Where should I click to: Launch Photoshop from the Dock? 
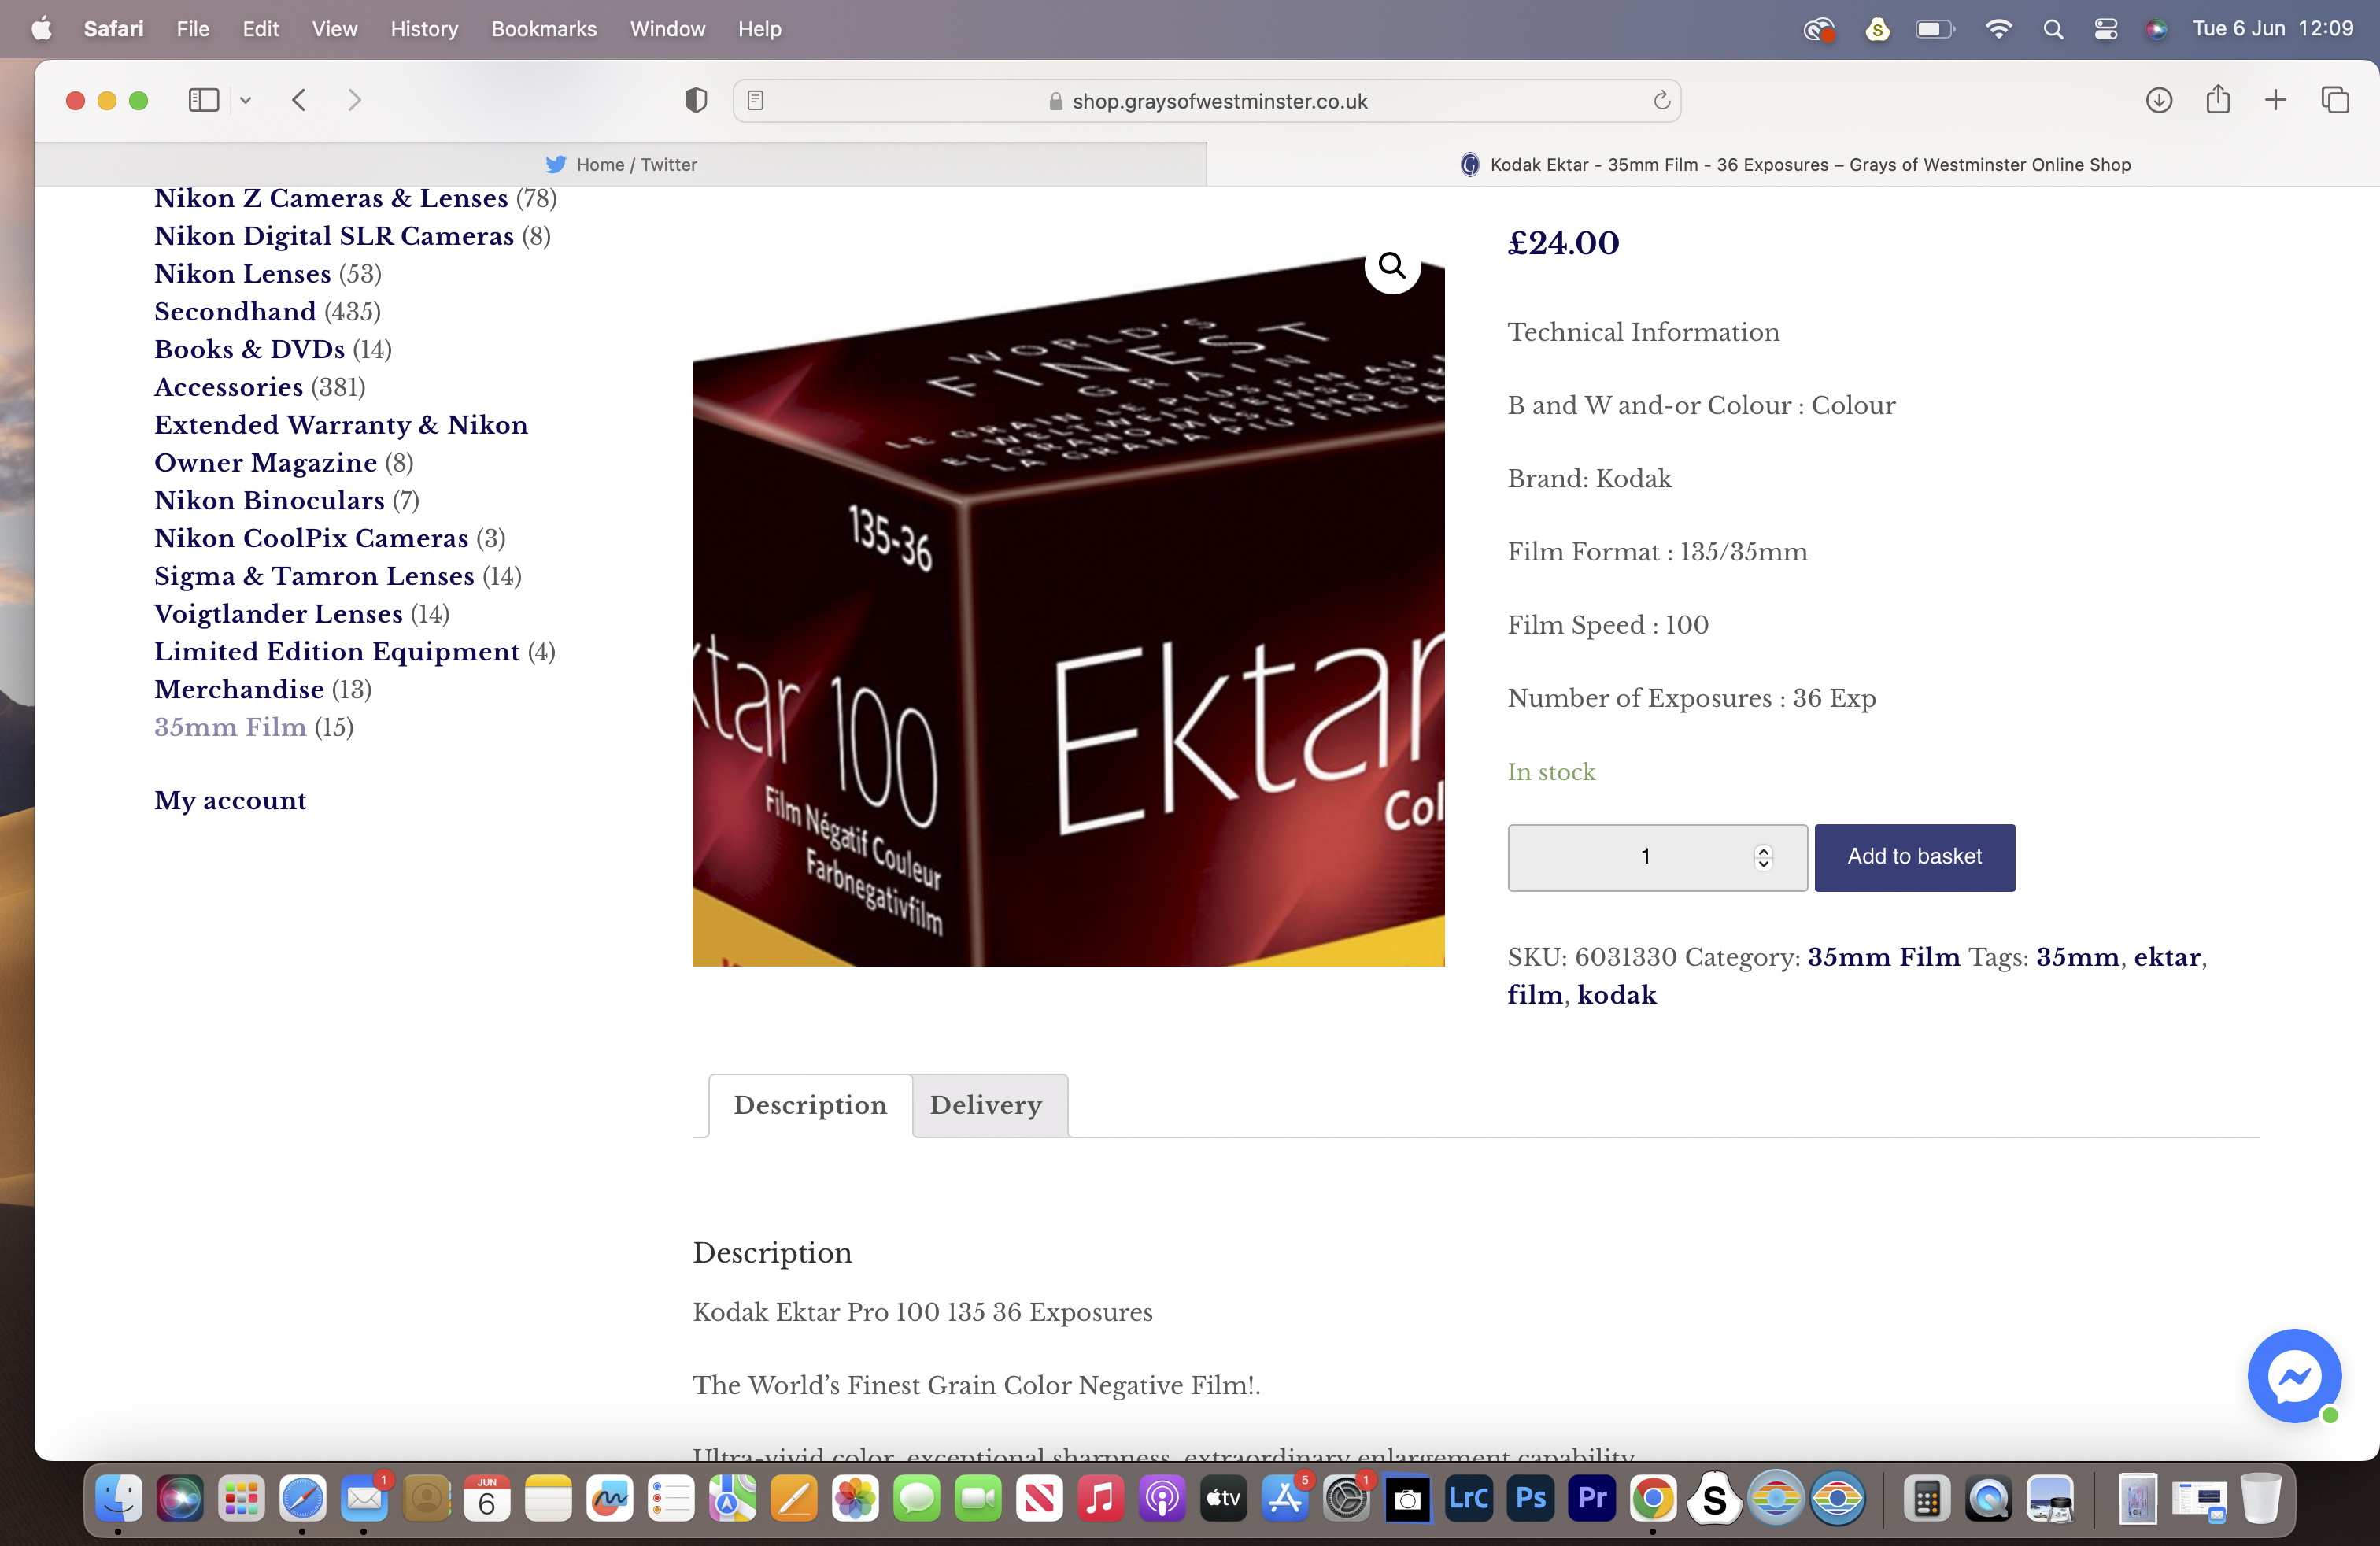(1531, 1498)
